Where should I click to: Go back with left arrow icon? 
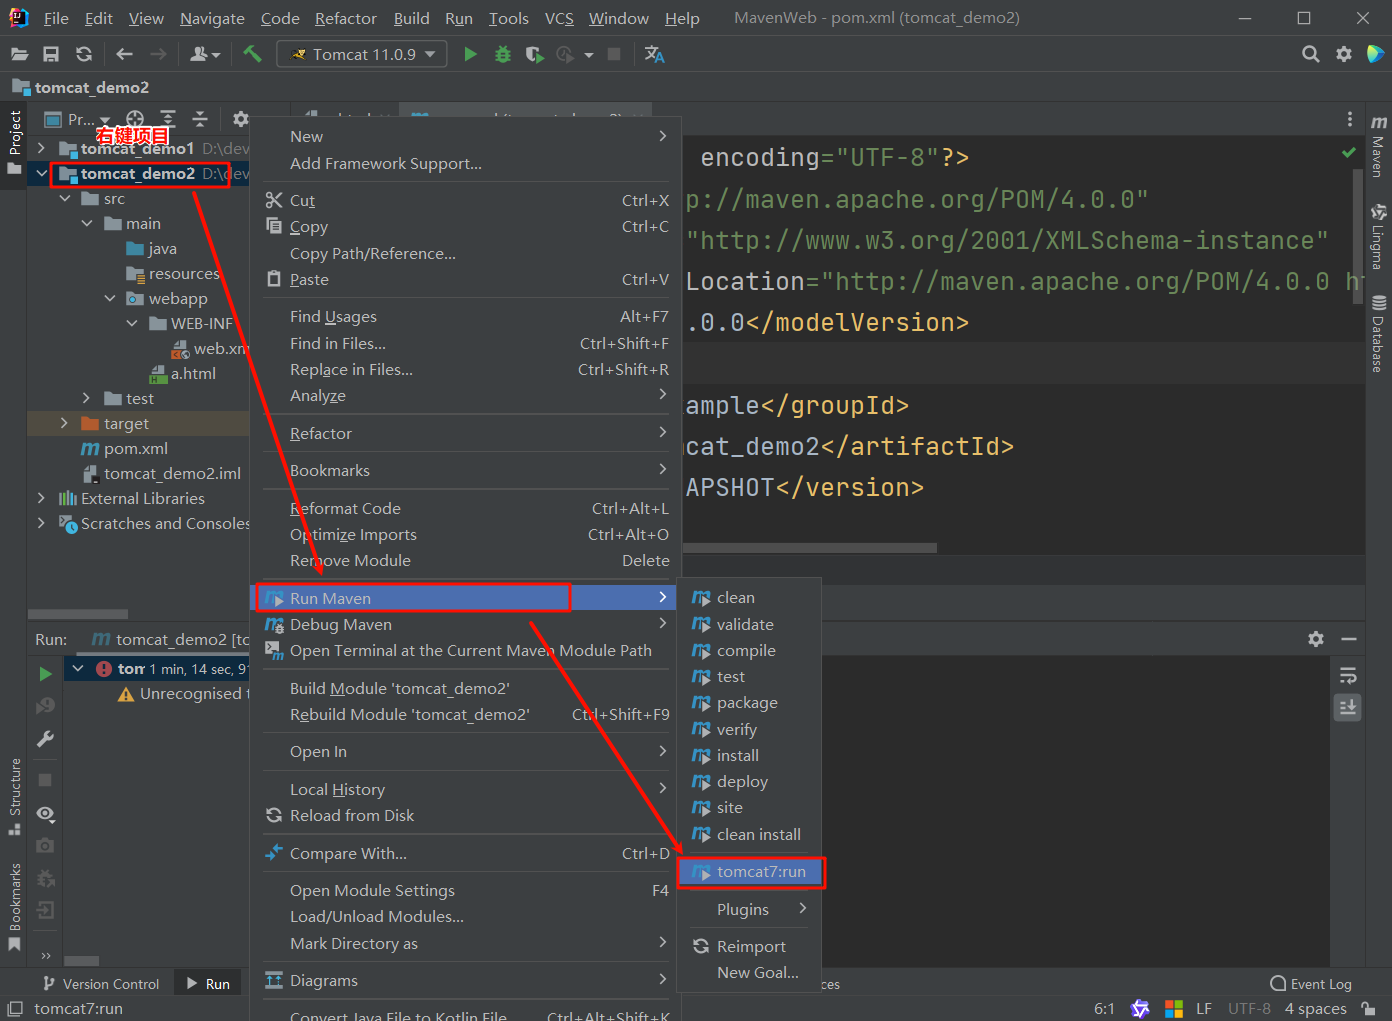[x=124, y=54]
